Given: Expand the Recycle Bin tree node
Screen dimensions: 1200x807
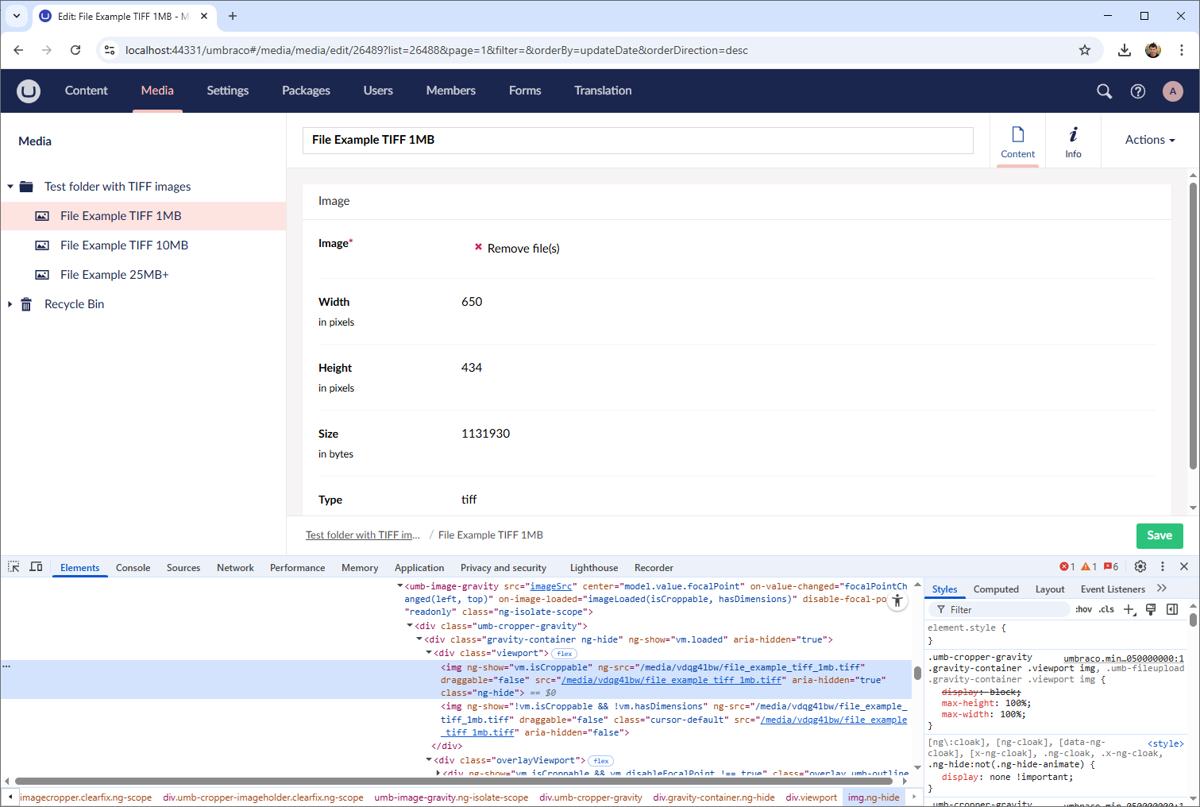Looking at the screenshot, I should click(11, 304).
